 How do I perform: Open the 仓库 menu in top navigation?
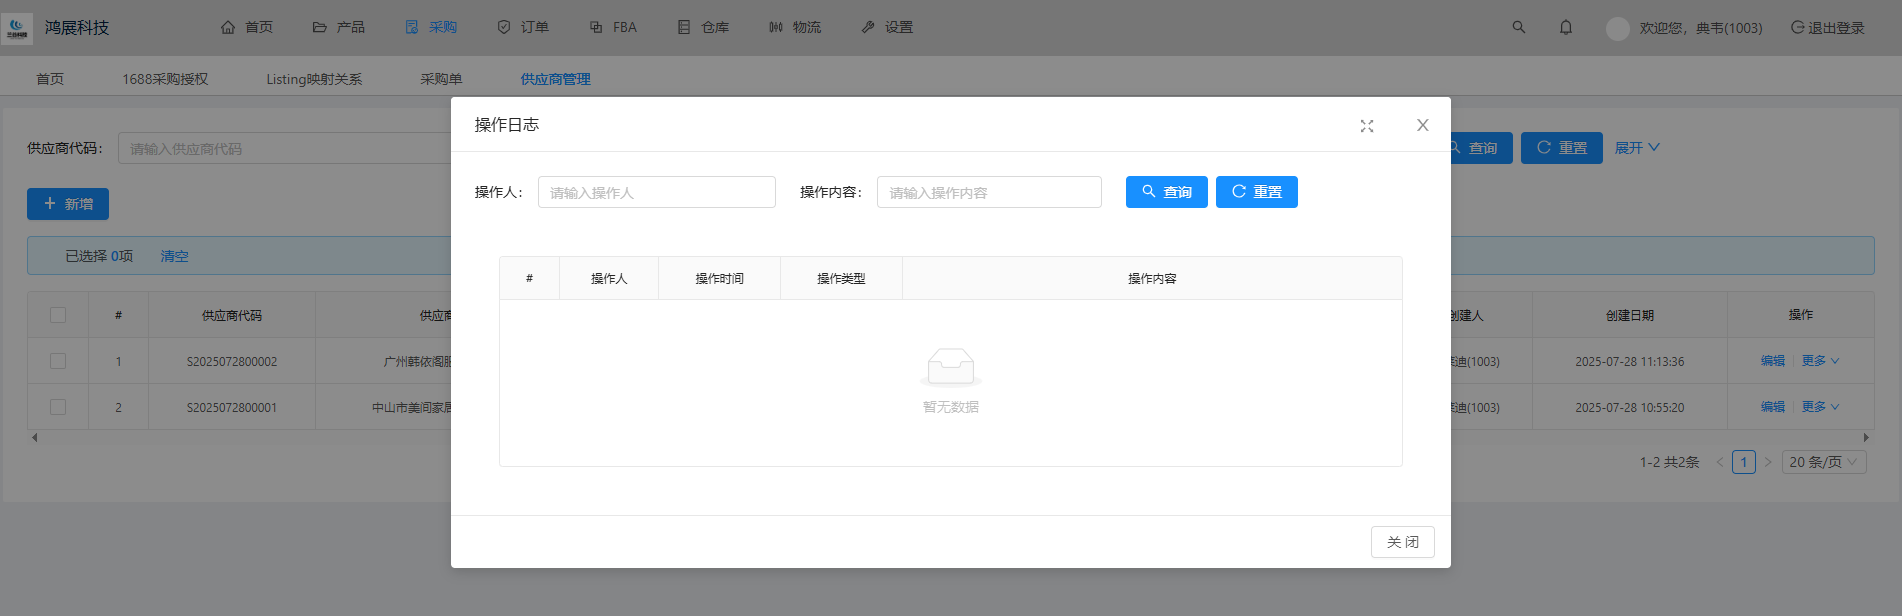coord(703,27)
